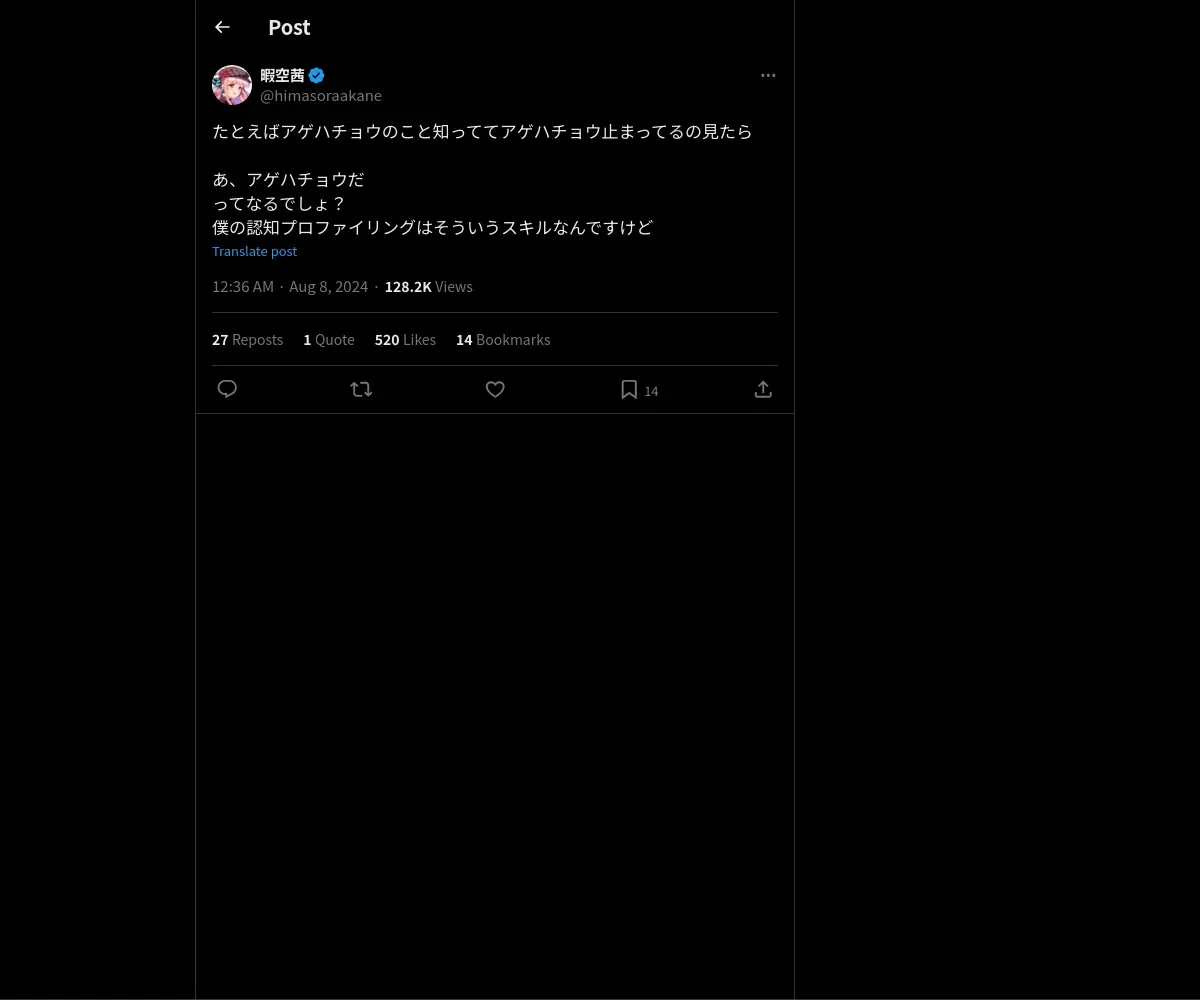Show the 520 Likes list
This screenshot has height=1000, width=1200.
pyautogui.click(x=405, y=339)
